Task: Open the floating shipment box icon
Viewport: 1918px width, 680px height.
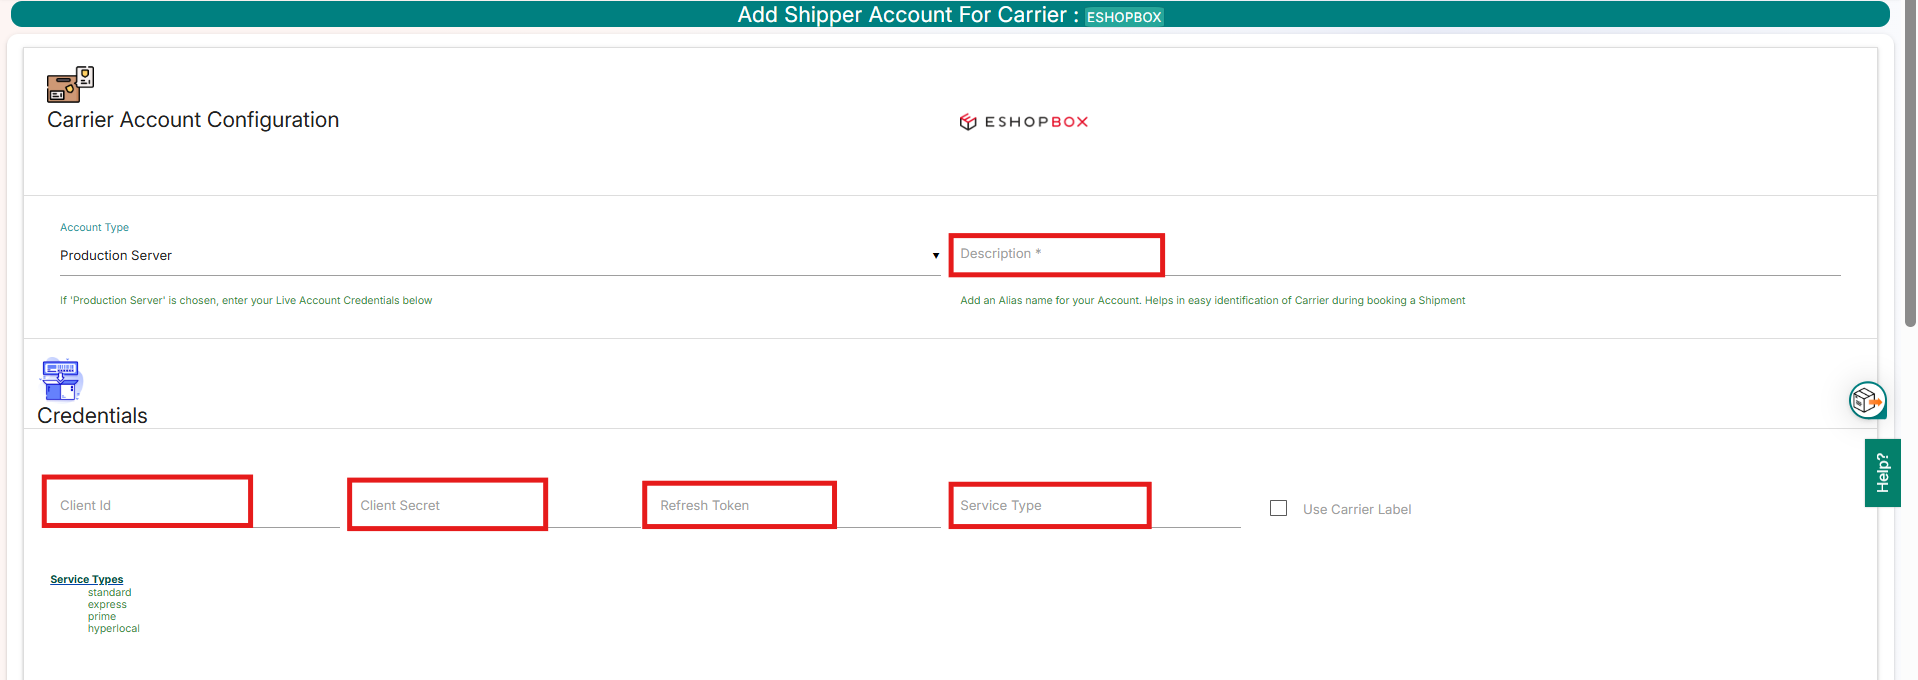Action: click(x=1867, y=401)
